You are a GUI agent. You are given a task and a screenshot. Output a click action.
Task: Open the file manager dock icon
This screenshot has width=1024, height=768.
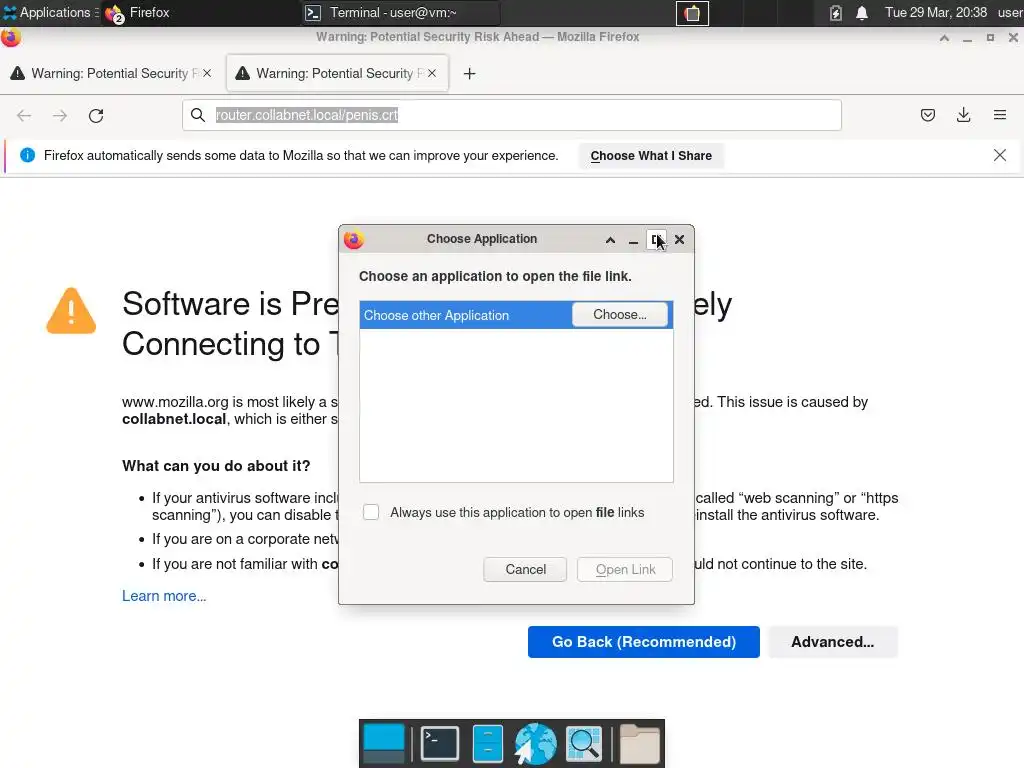[487, 743]
